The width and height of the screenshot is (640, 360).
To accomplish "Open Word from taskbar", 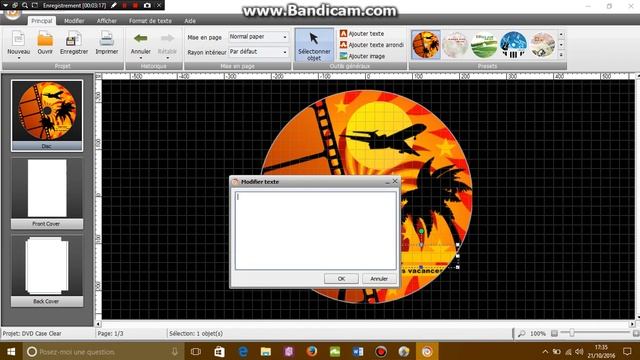I will pyautogui.click(x=358, y=351).
